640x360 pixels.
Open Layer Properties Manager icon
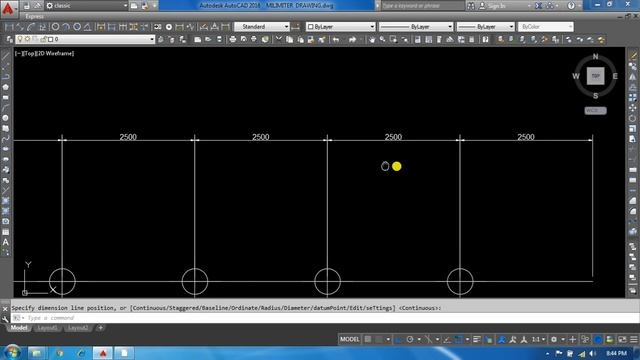click(9, 39)
